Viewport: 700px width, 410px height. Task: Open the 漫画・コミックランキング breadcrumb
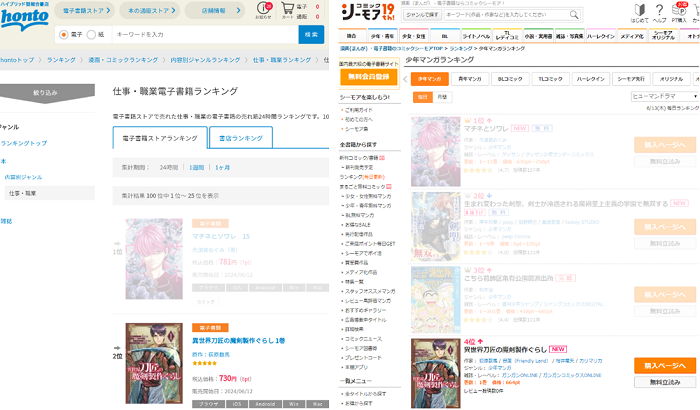click(123, 60)
